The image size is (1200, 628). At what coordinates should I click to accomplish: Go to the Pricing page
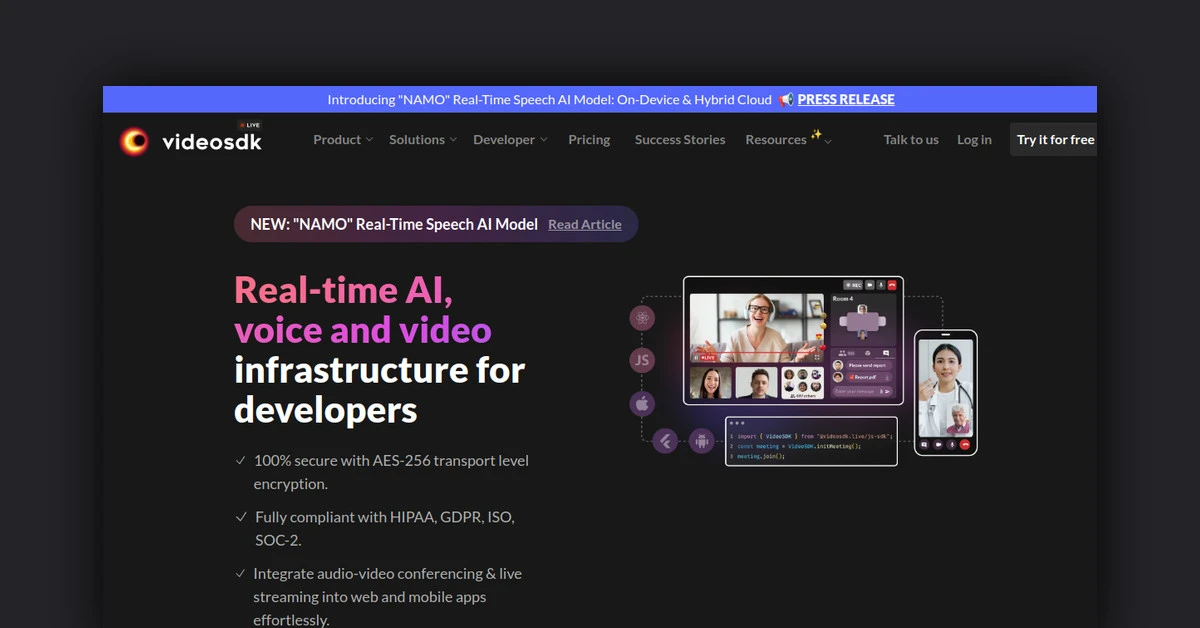tap(589, 140)
